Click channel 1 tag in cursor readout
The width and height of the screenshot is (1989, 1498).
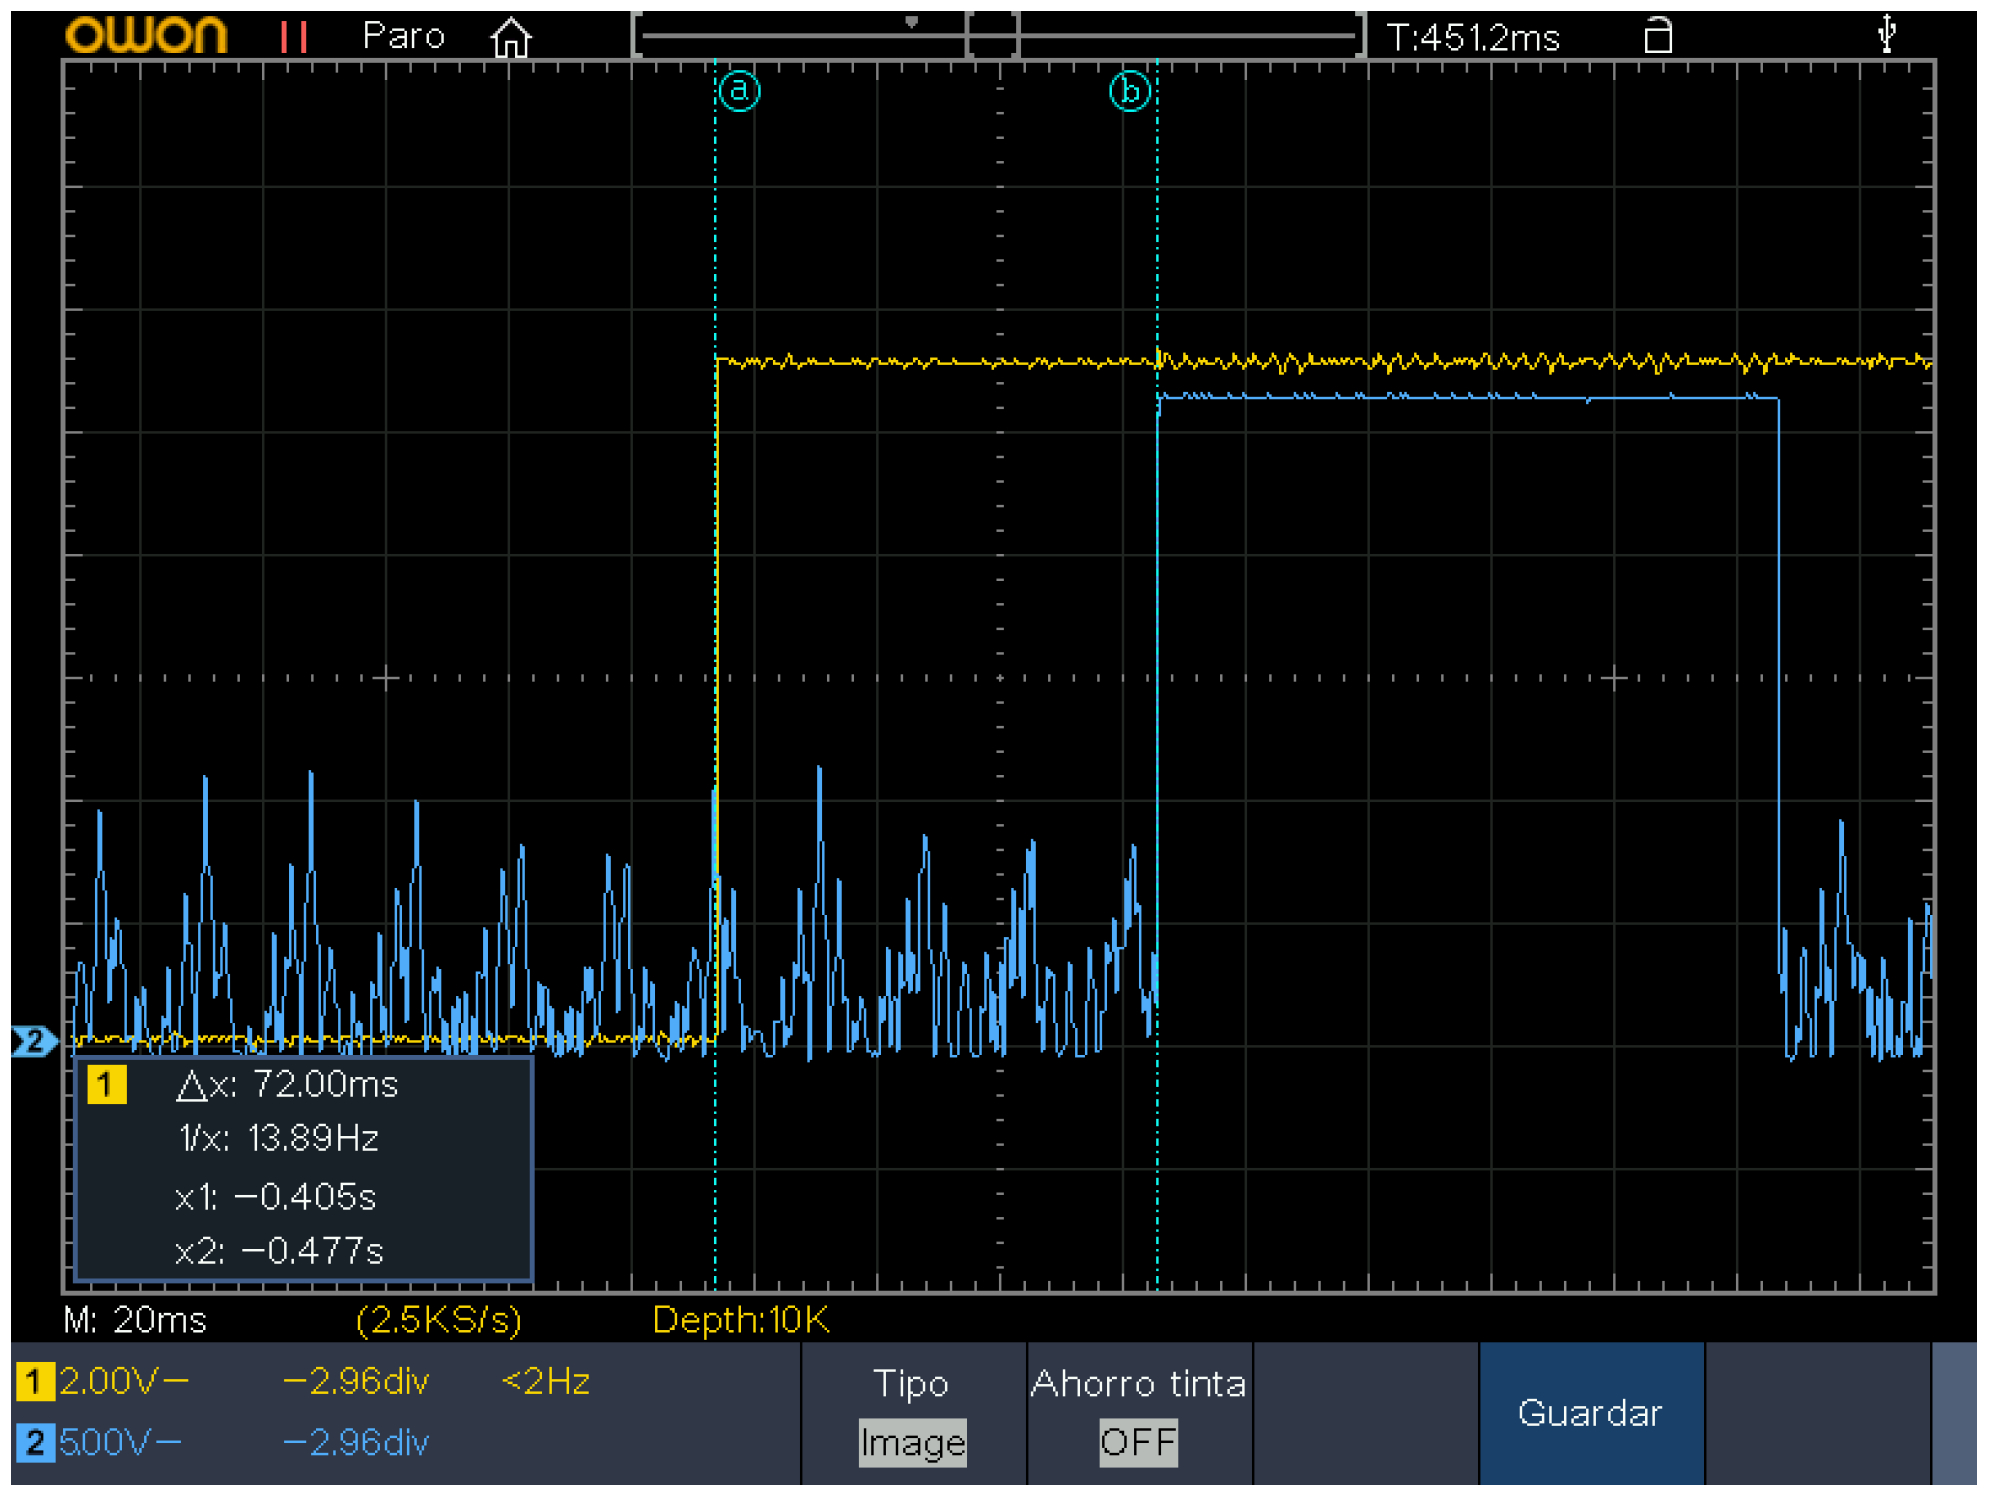coord(106,1084)
